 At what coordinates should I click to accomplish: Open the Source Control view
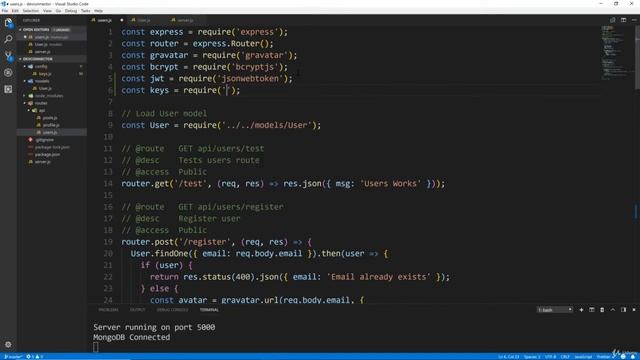[8, 56]
